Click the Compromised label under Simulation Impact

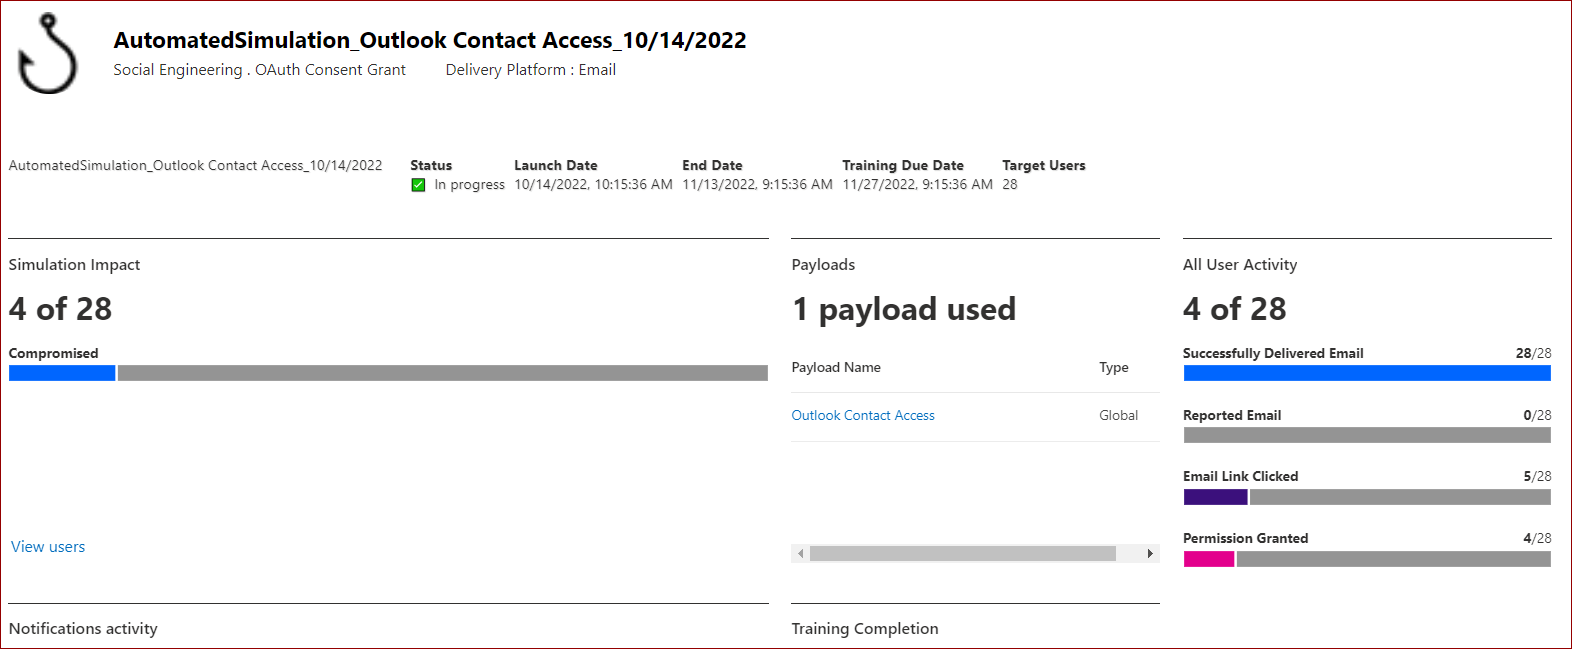click(54, 353)
